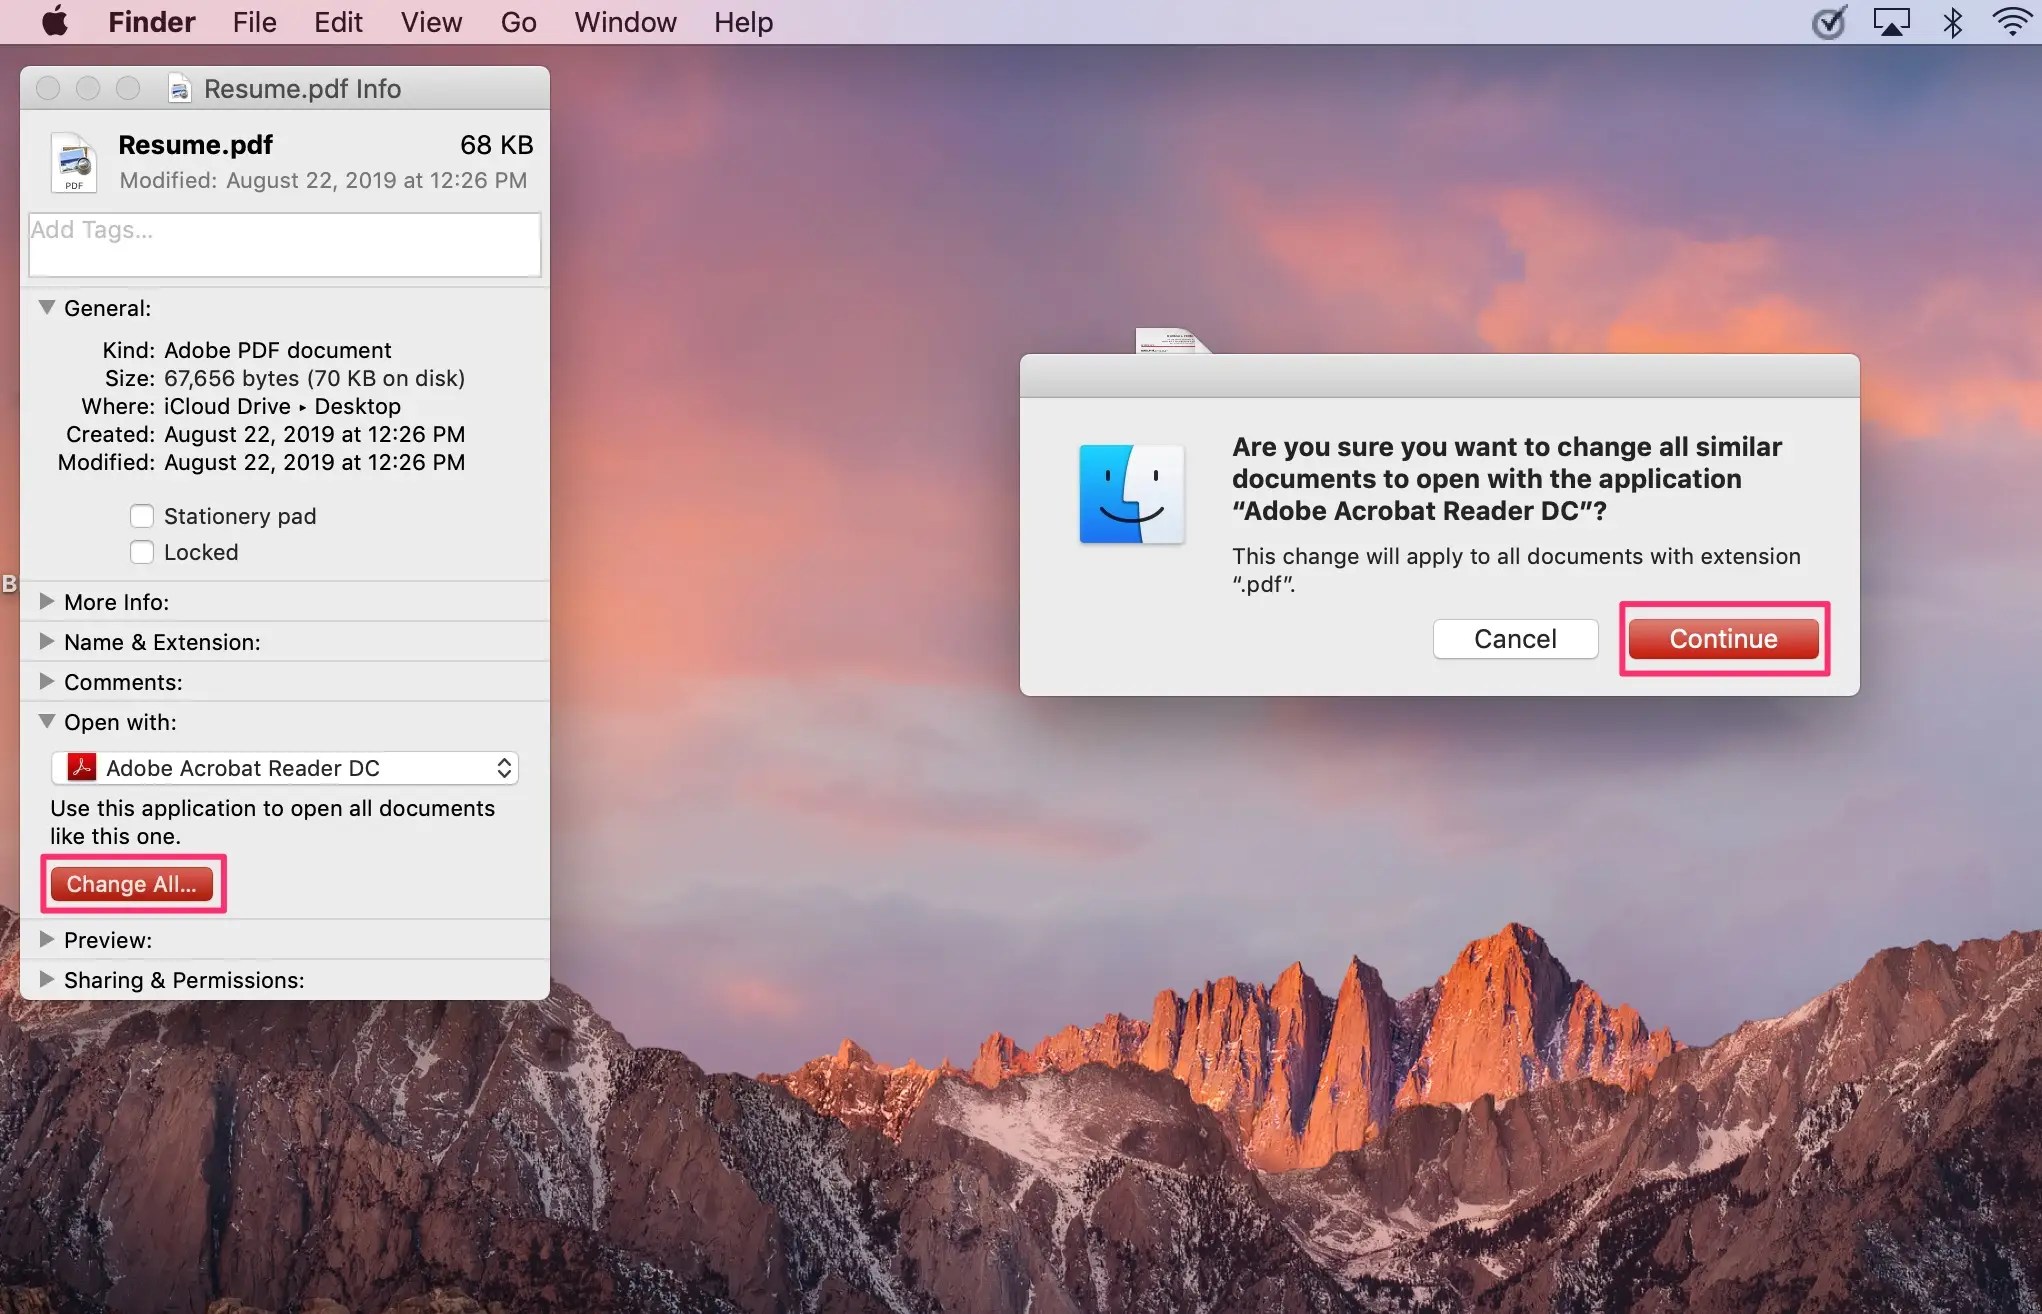This screenshot has width=2042, height=1314.
Task: Open the View menu
Action: click(431, 22)
